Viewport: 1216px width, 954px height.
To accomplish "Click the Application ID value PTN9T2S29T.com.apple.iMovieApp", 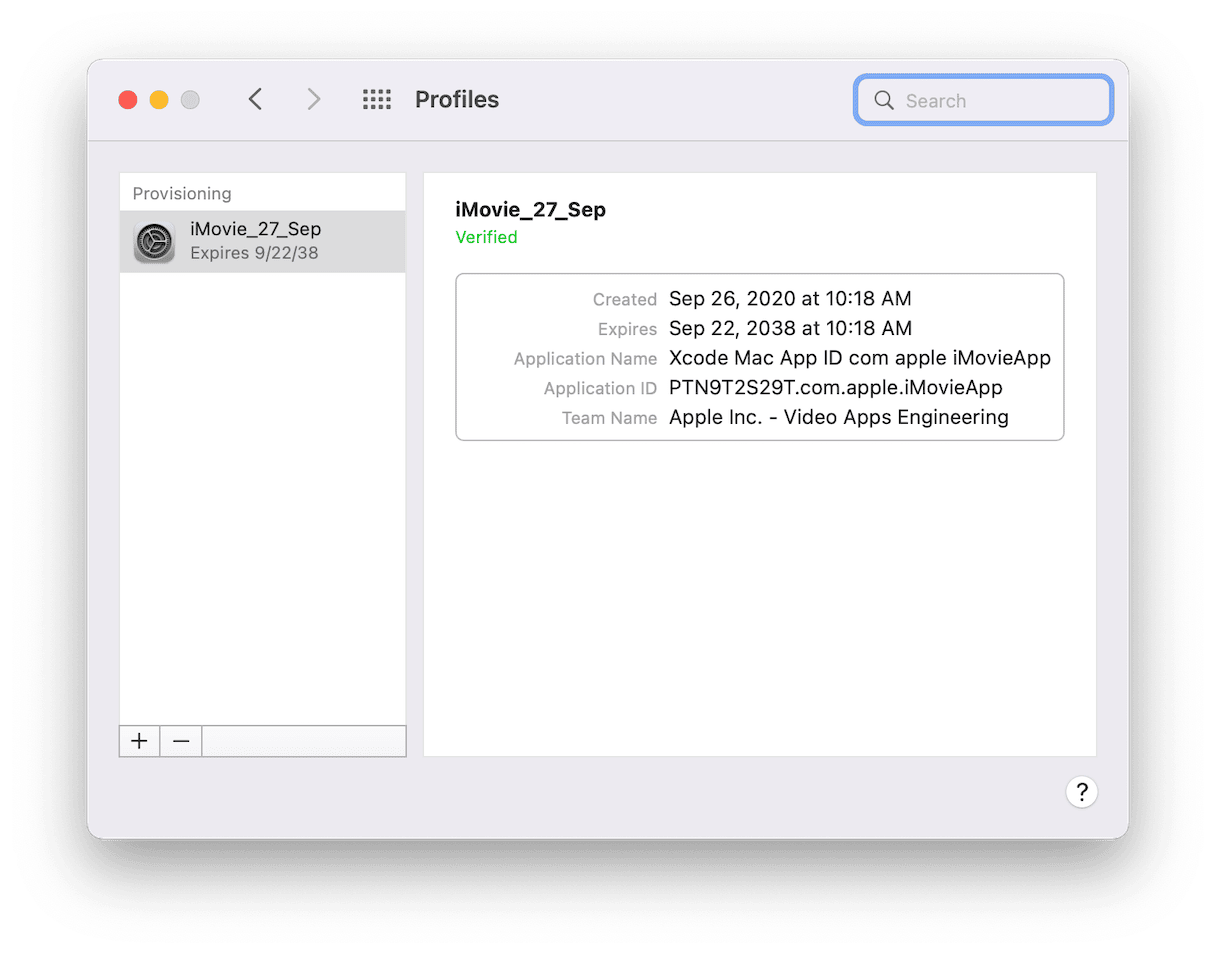I will coord(835,388).
